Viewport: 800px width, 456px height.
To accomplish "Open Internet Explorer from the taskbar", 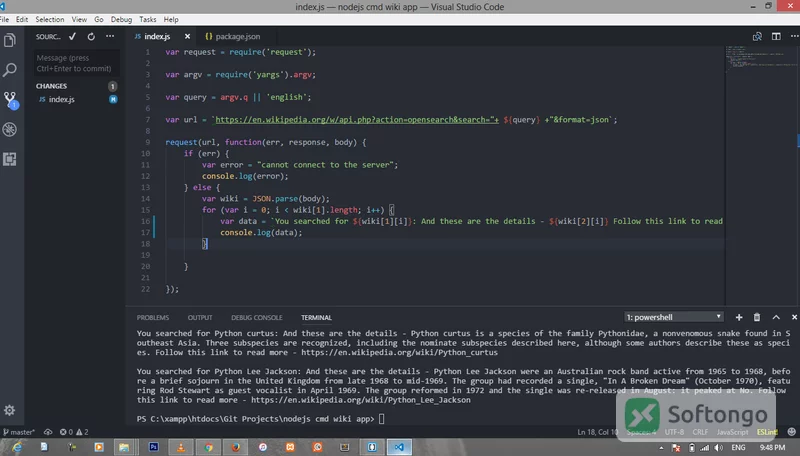I will pos(16,447).
